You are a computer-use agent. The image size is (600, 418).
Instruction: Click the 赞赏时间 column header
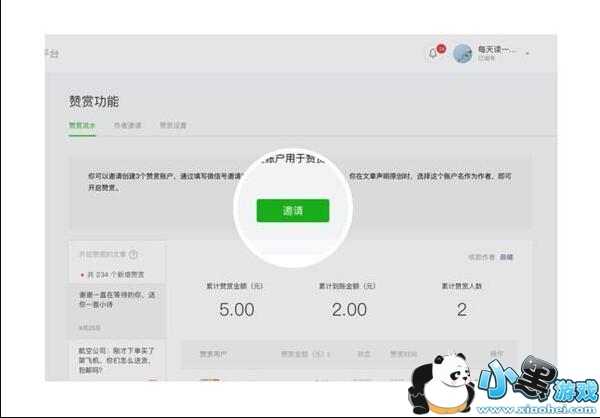(404, 354)
